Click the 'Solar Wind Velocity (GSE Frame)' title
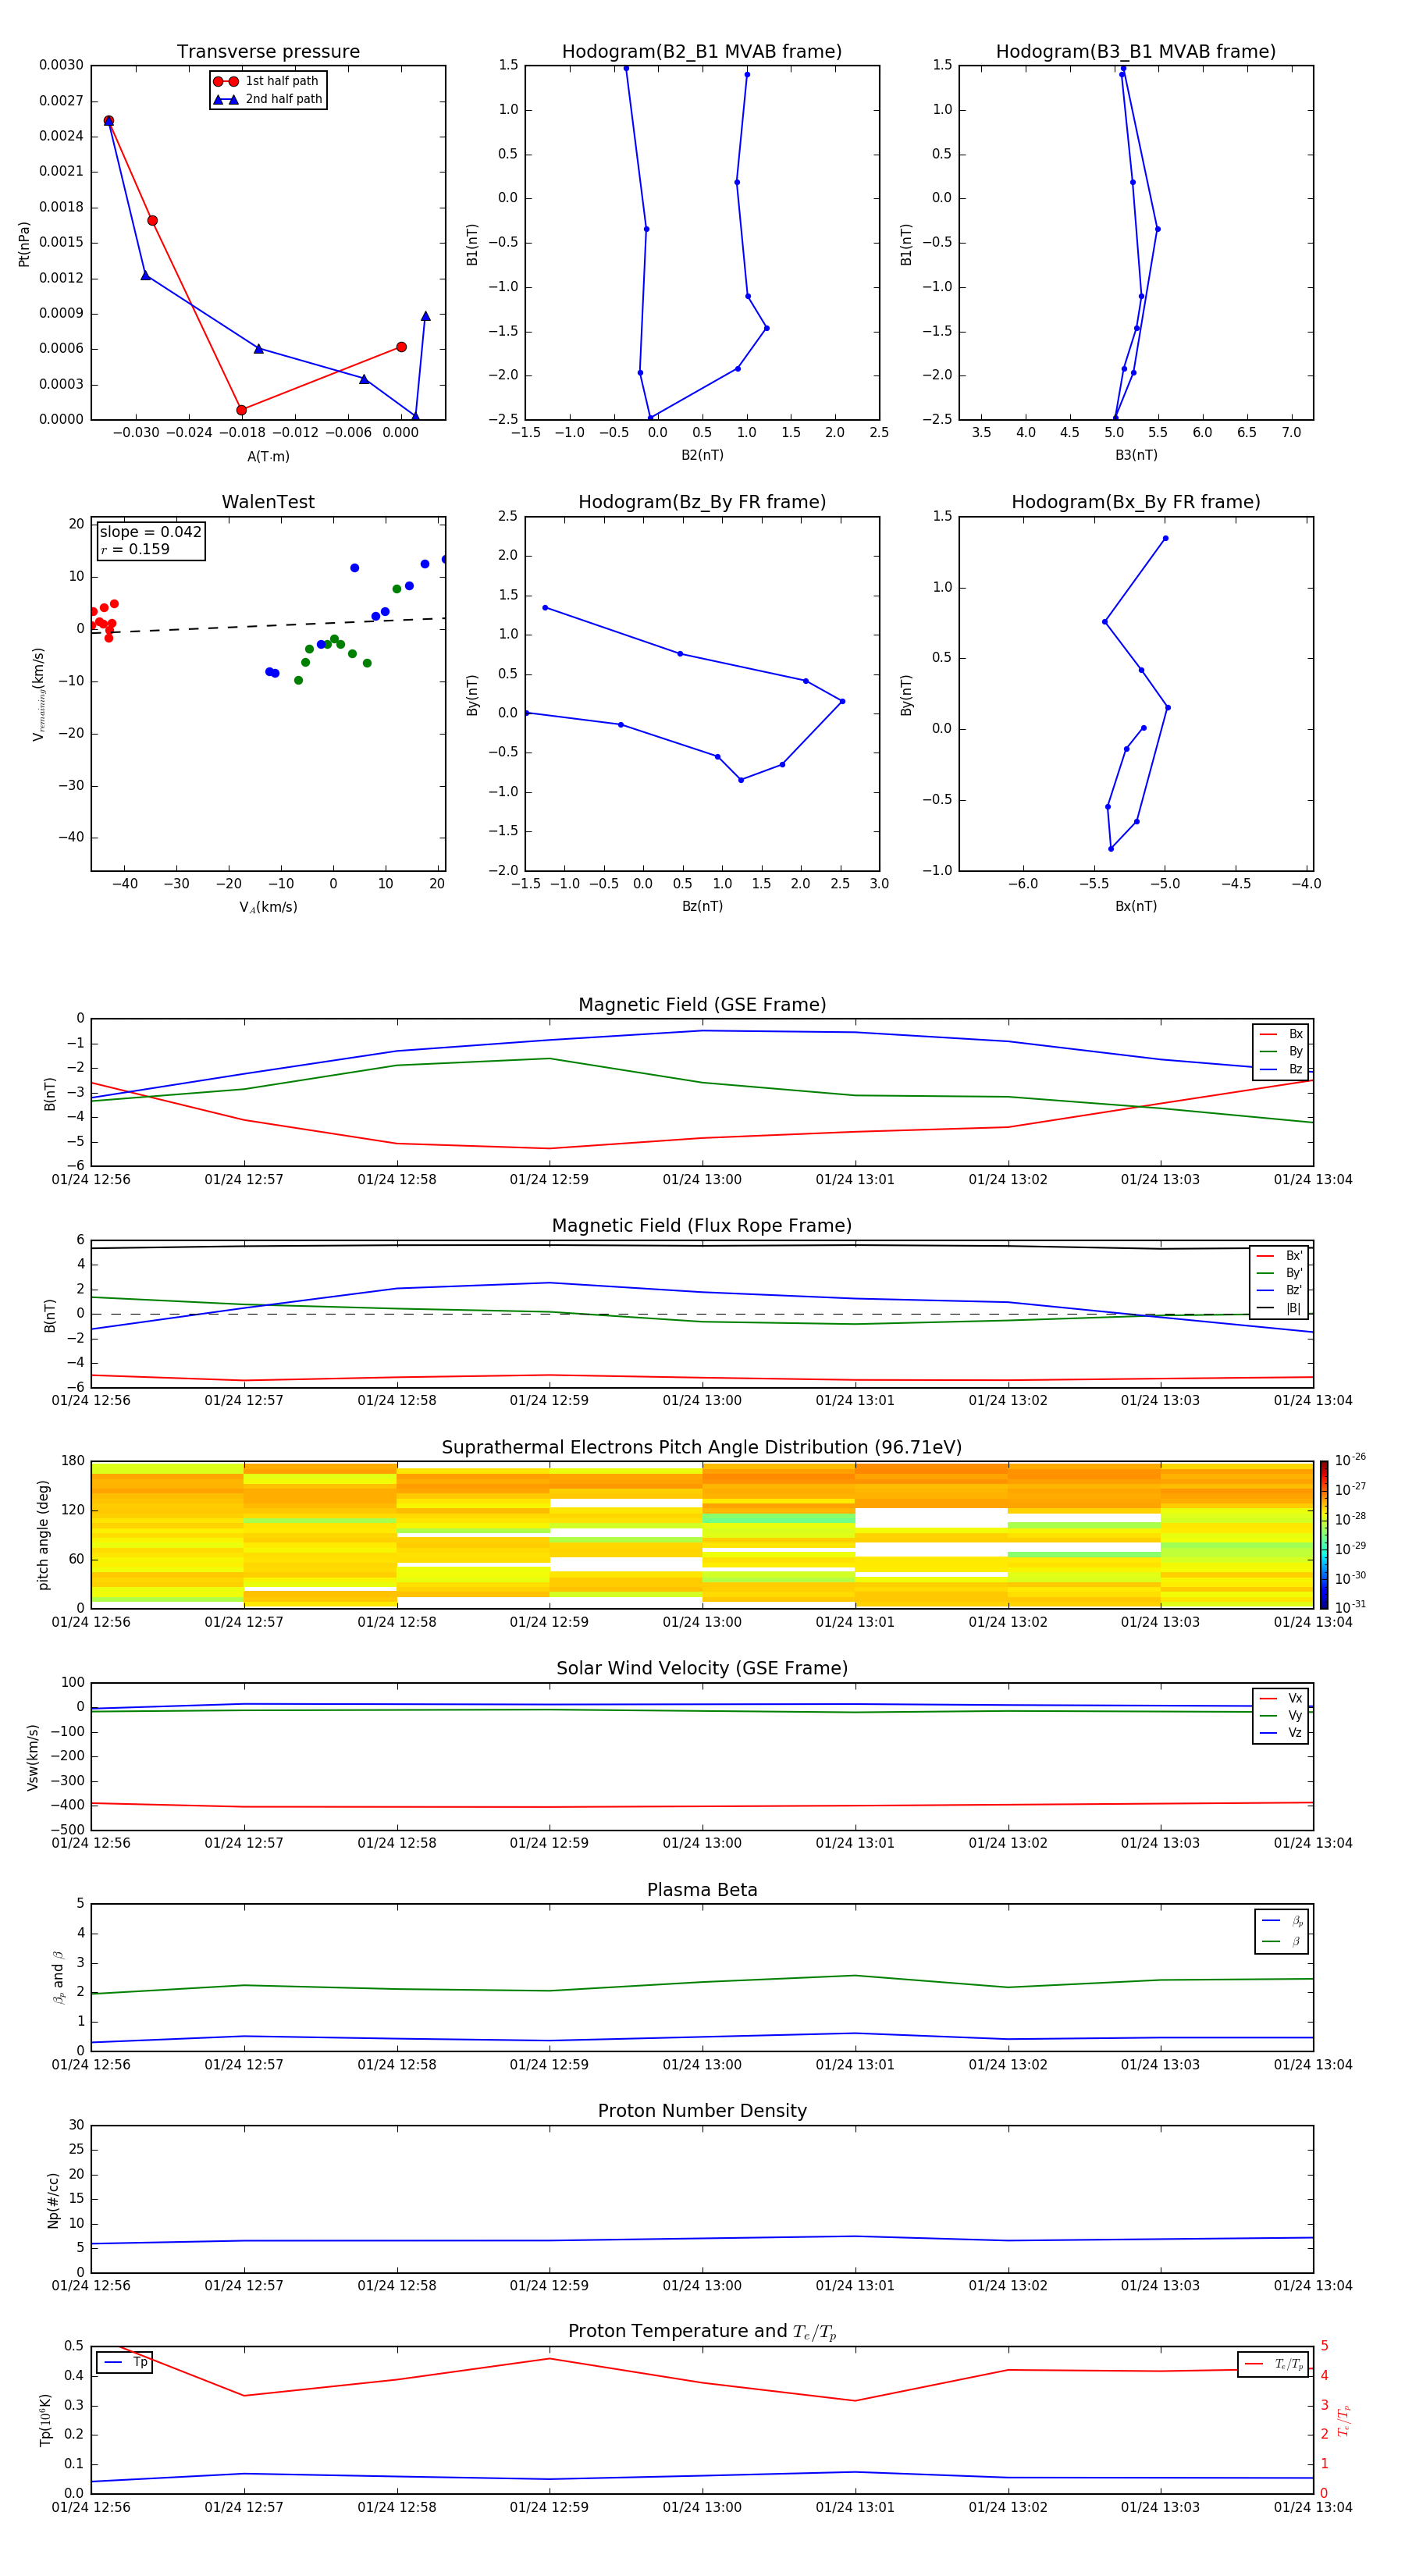This screenshot has height=2576, width=1405. [702, 1668]
